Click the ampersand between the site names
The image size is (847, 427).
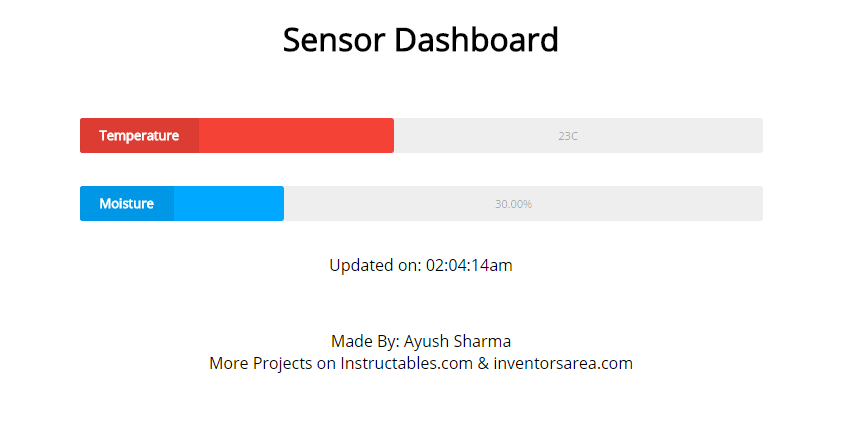pos(483,364)
